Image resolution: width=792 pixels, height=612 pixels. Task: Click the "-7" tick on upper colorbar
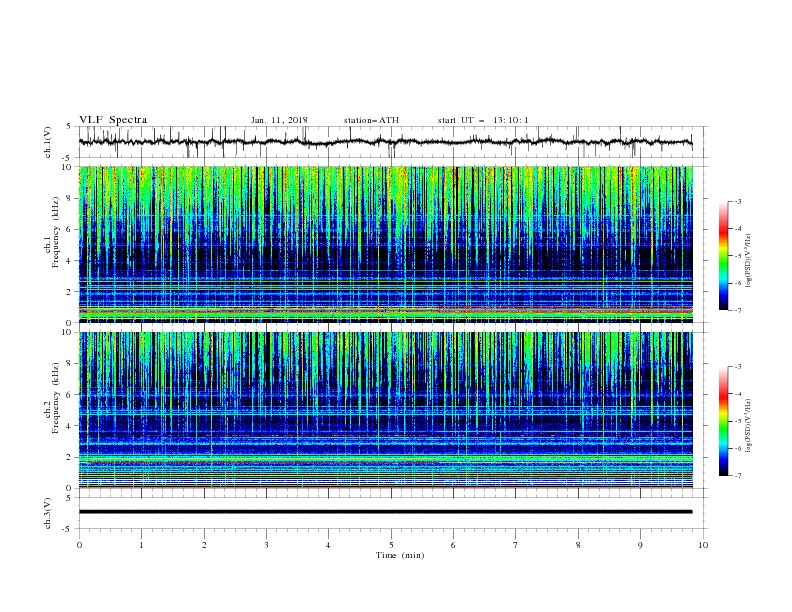coord(737,310)
